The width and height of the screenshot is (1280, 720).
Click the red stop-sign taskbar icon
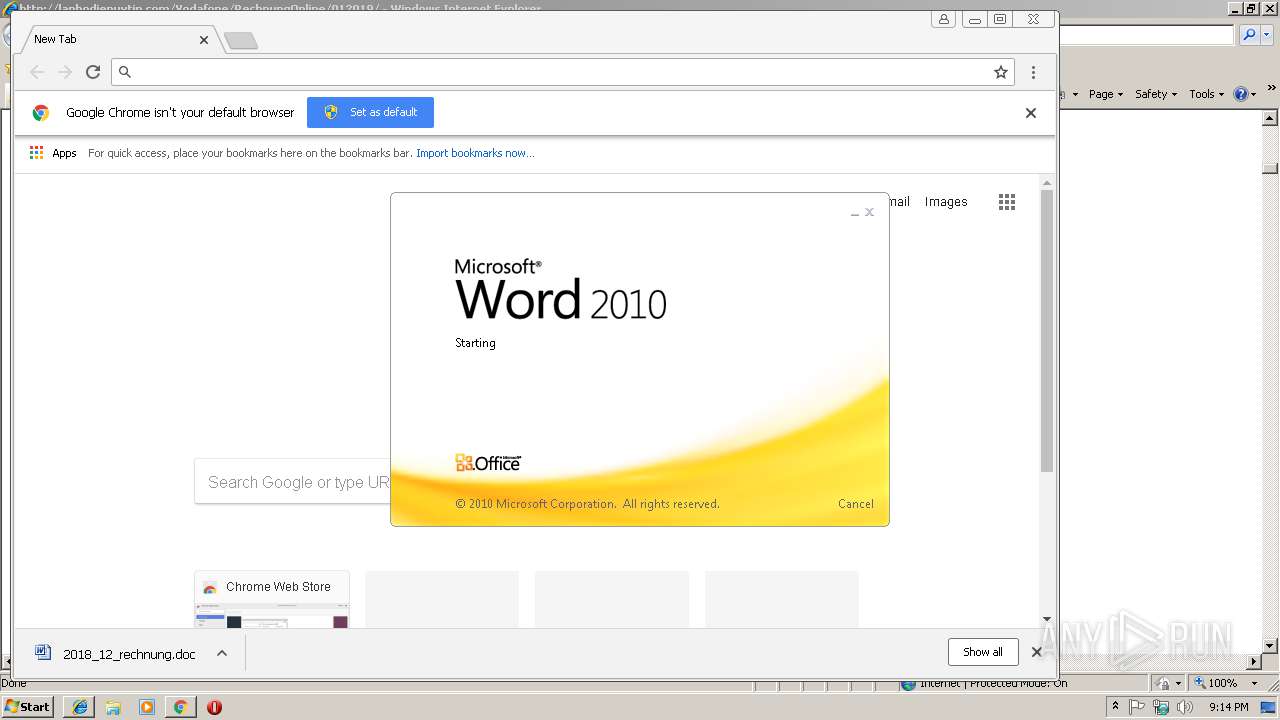point(214,707)
